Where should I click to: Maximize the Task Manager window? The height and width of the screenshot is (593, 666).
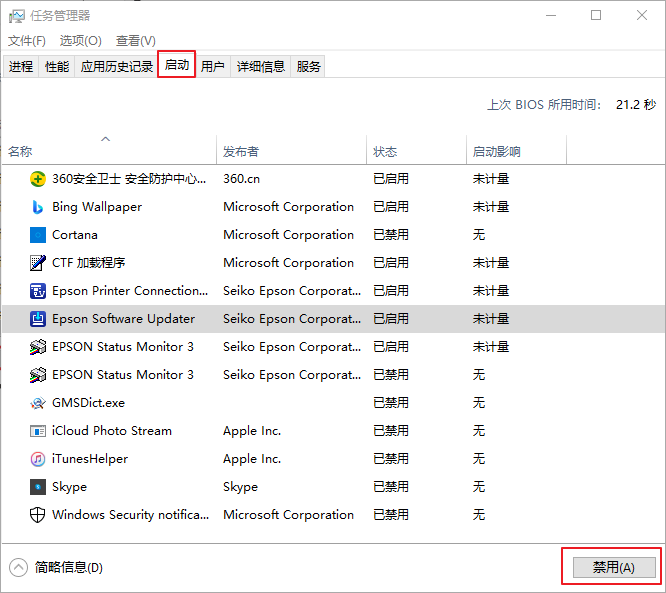[x=596, y=15]
